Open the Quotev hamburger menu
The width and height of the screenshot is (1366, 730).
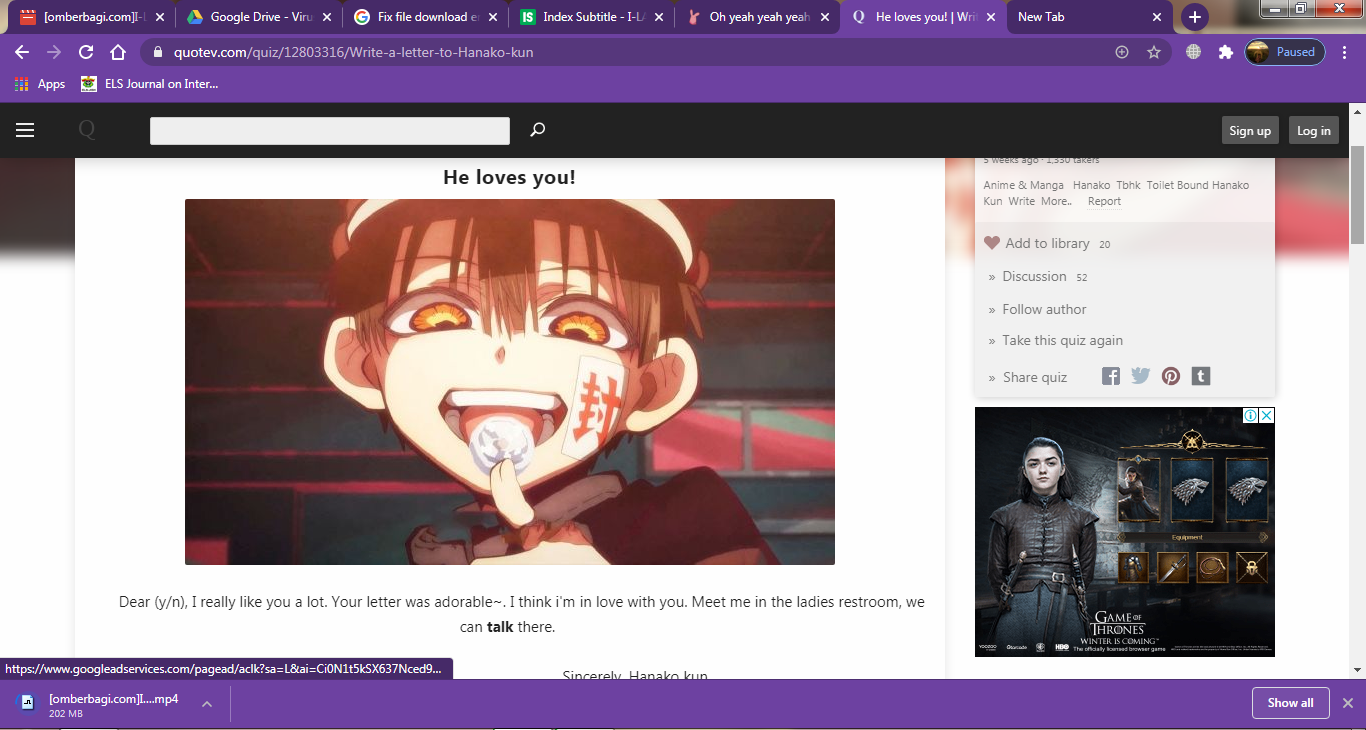point(25,130)
